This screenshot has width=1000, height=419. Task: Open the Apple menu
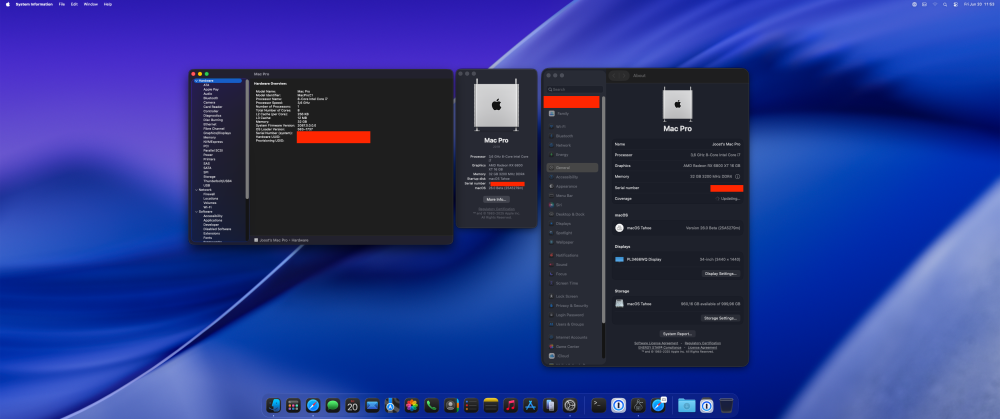point(8,4)
